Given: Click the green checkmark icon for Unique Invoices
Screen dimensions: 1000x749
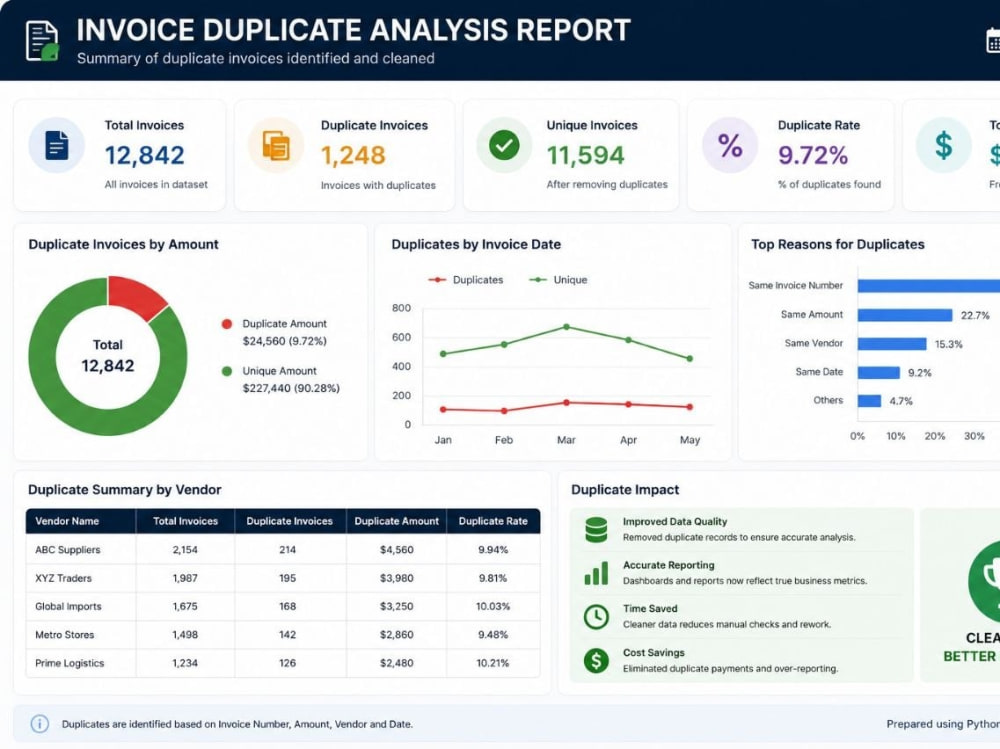Looking at the screenshot, I should tap(504, 145).
